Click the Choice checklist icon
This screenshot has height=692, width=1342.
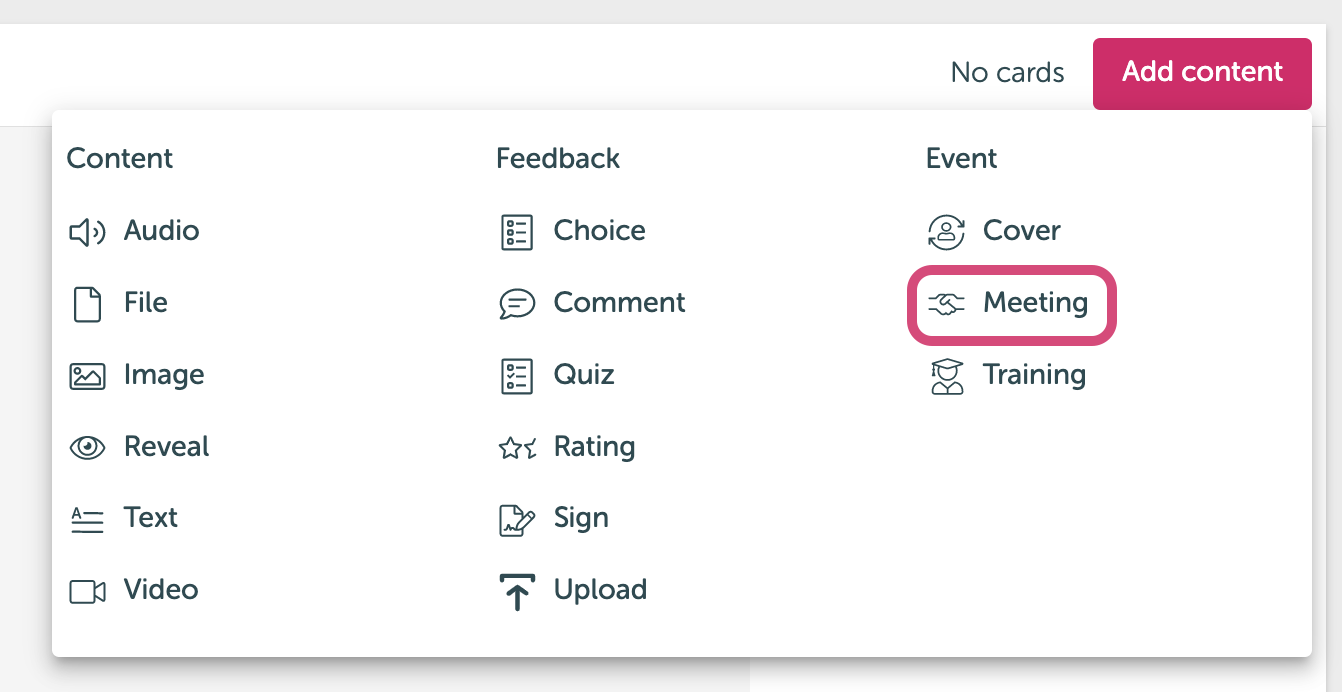(516, 232)
